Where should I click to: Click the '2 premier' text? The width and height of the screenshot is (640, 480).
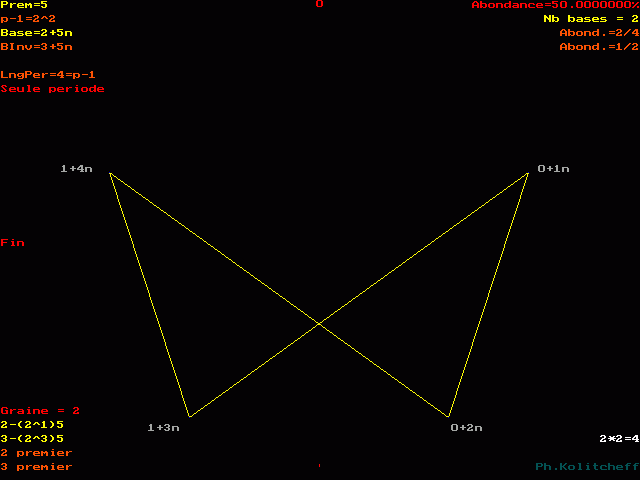click(36, 452)
